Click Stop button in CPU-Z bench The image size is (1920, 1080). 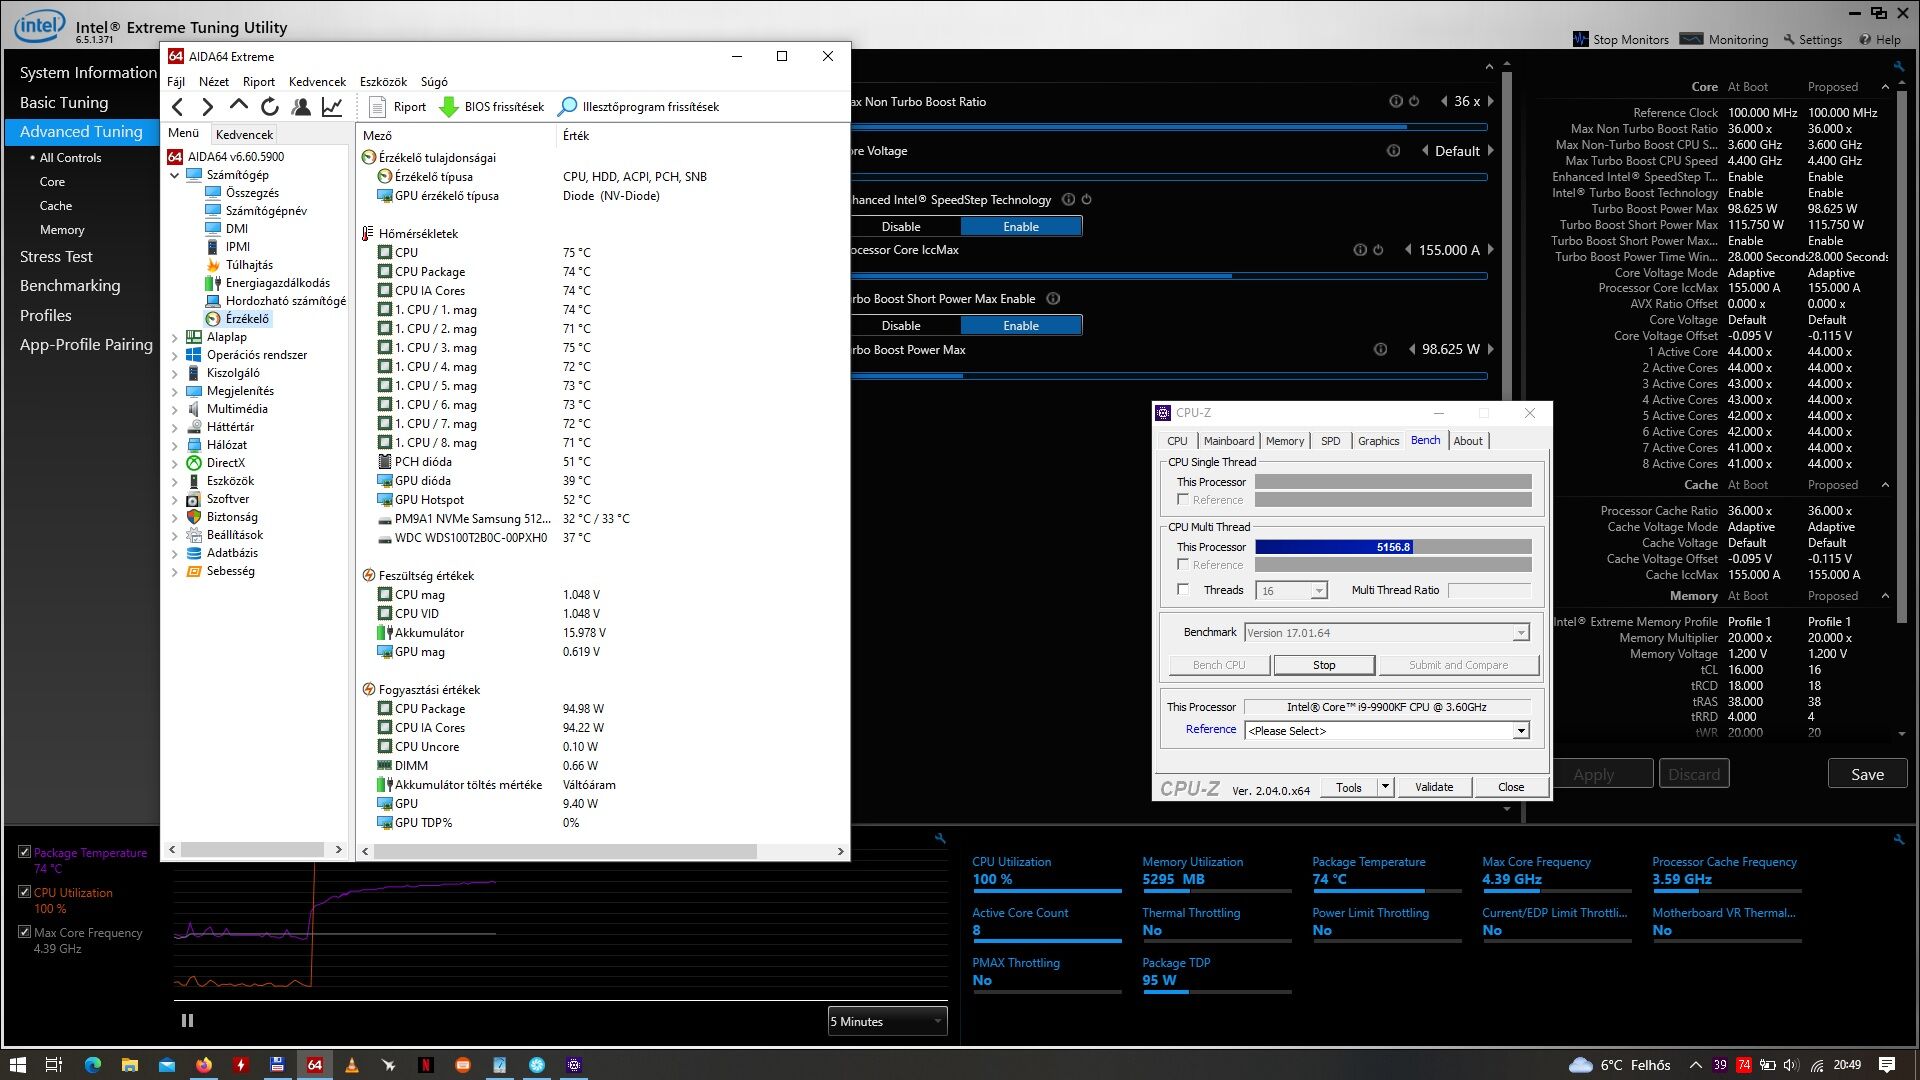tap(1323, 665)
